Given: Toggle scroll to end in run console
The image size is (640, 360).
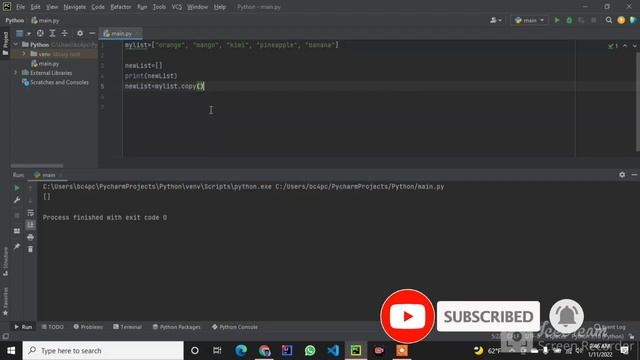Looking at the screenshot, I should (x=30, y=225).
